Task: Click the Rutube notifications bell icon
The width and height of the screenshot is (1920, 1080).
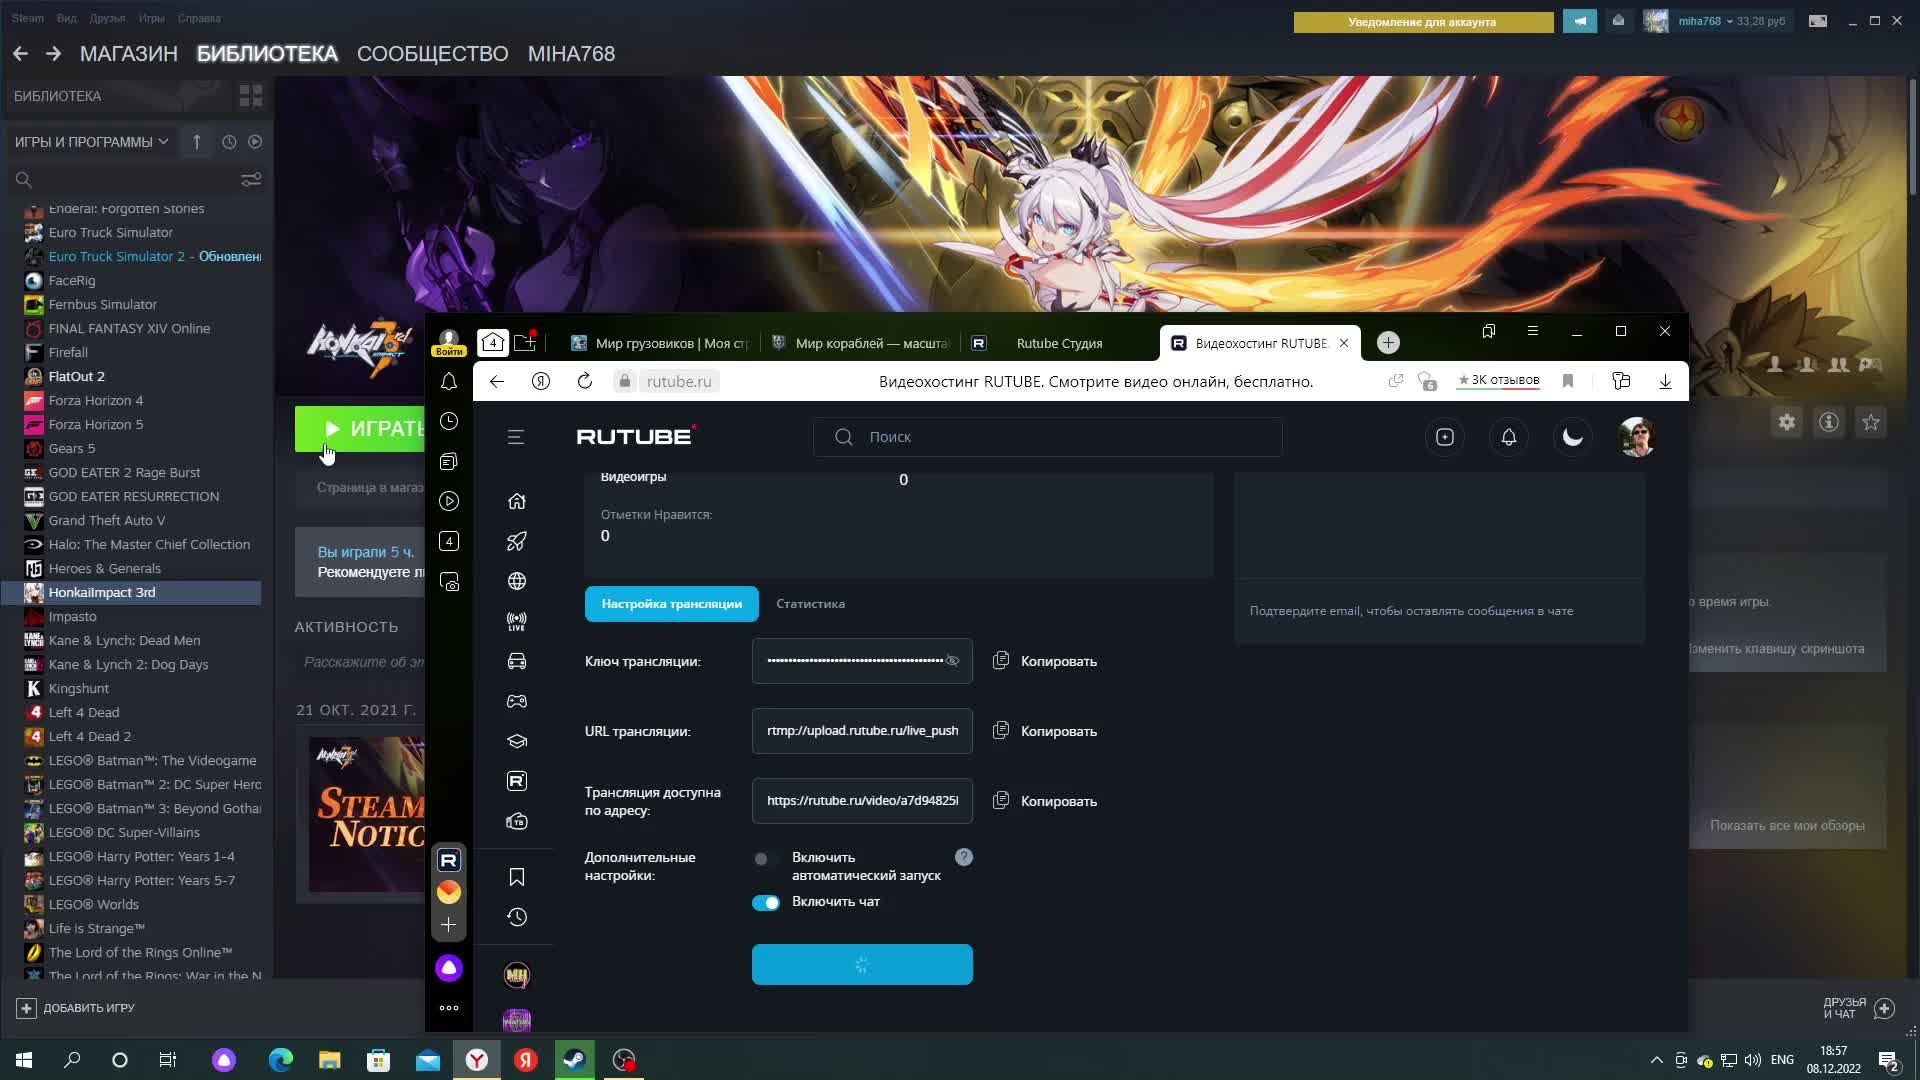Action: pos(1508,437)
